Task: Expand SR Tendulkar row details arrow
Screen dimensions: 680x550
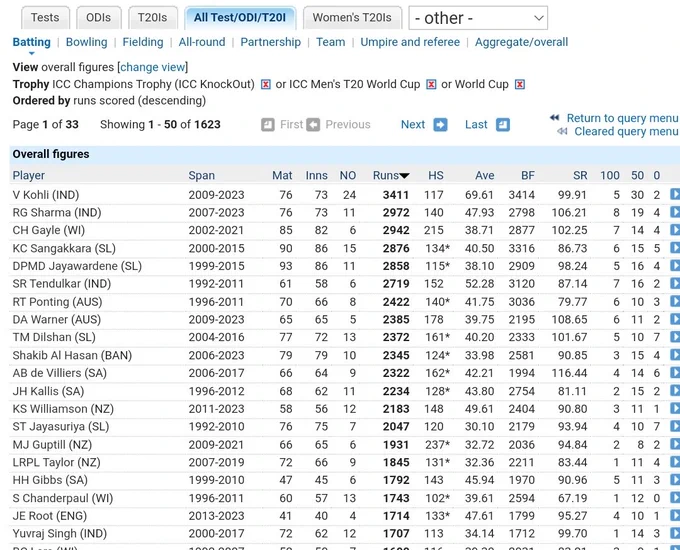Action: 675,283
